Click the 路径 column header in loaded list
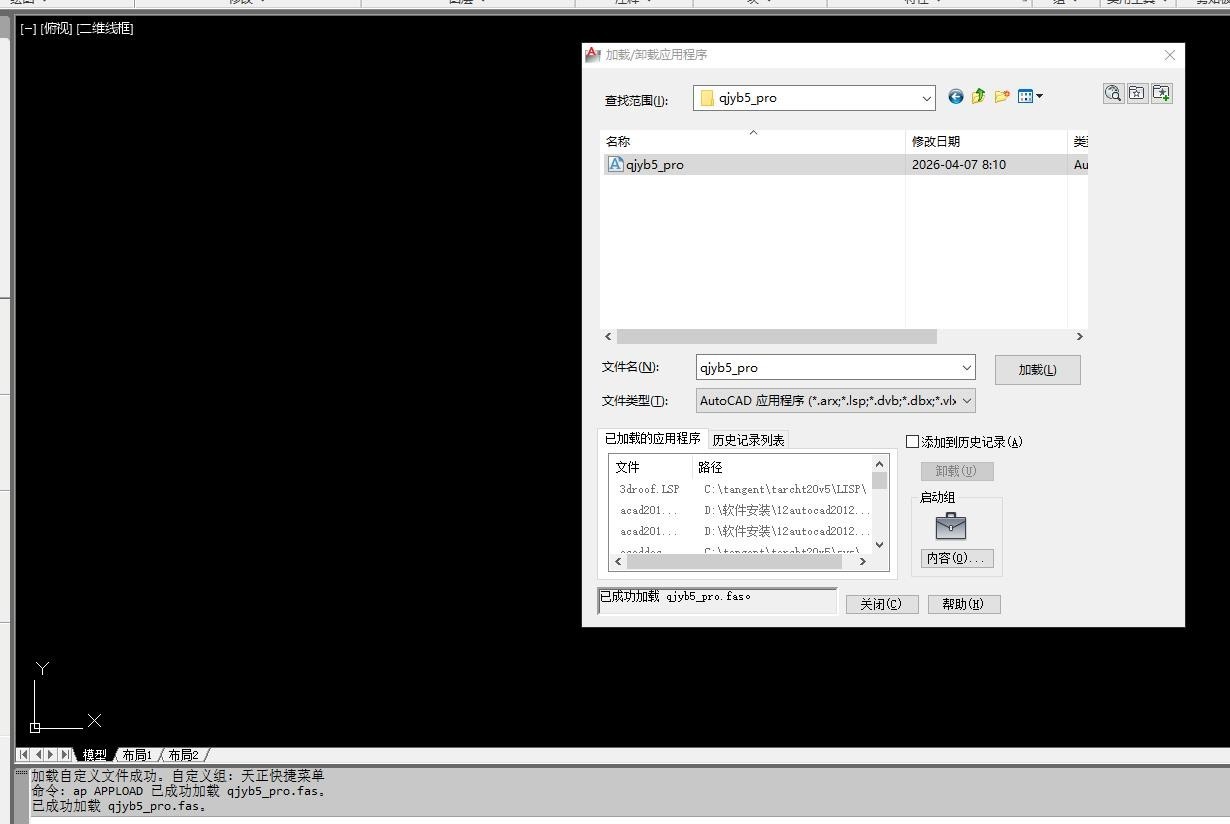The height and width of the screenshot is (824, 1230). [782, 467]
